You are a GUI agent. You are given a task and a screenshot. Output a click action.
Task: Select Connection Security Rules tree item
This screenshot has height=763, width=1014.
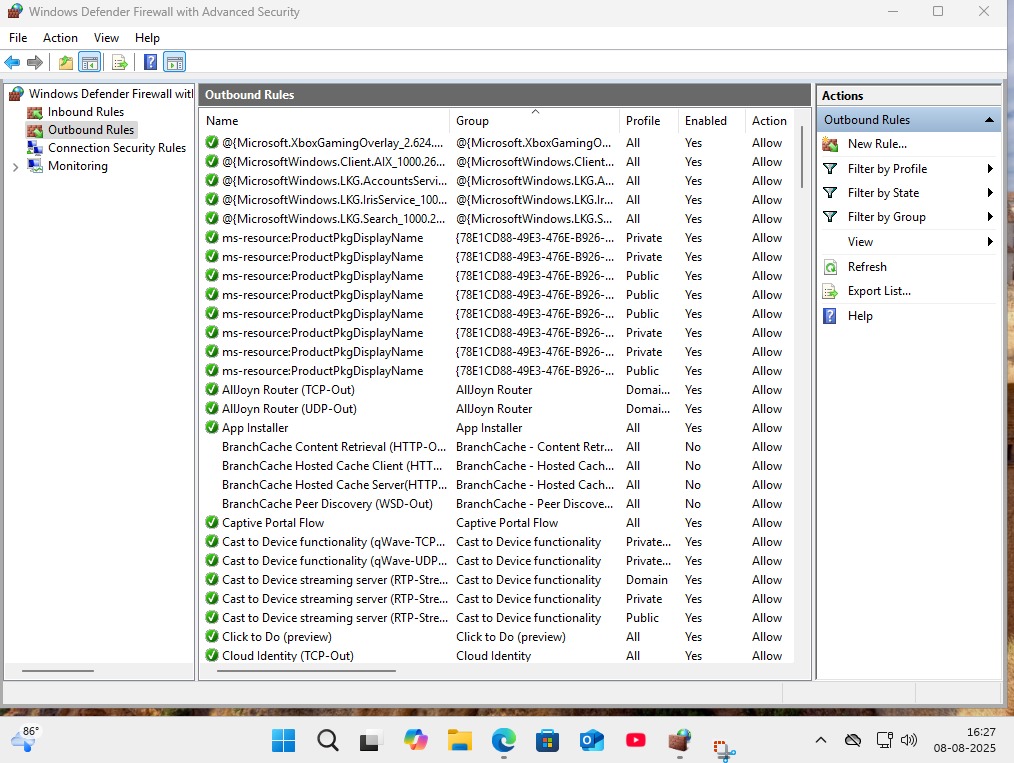point(116,148)
